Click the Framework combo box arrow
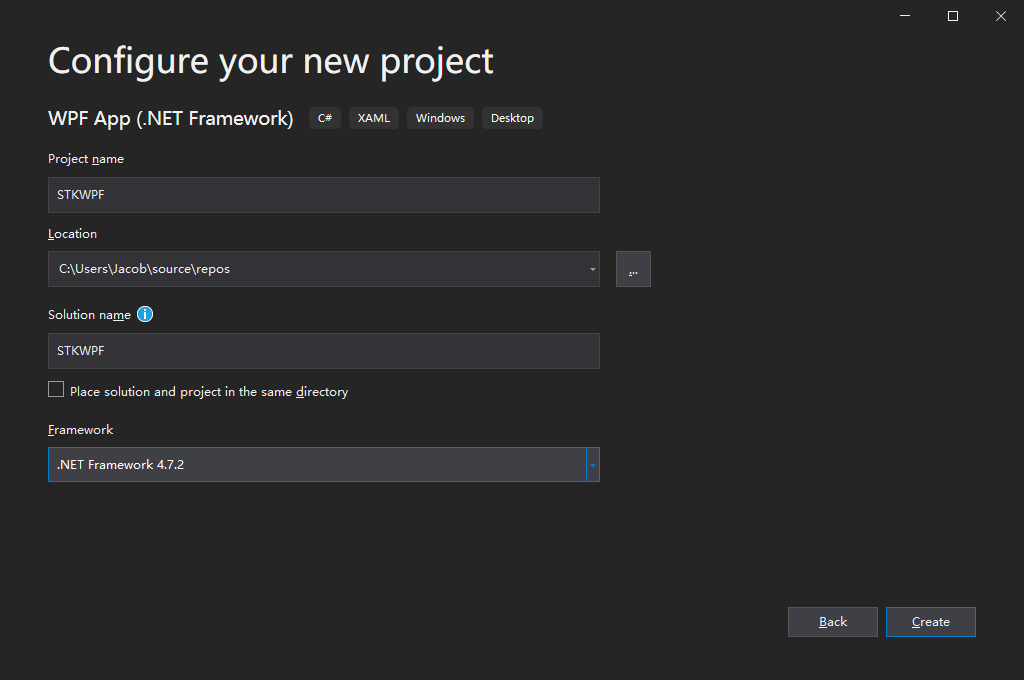The height and width of the screenshot is (680, 1024). click(x=592, y=464)
